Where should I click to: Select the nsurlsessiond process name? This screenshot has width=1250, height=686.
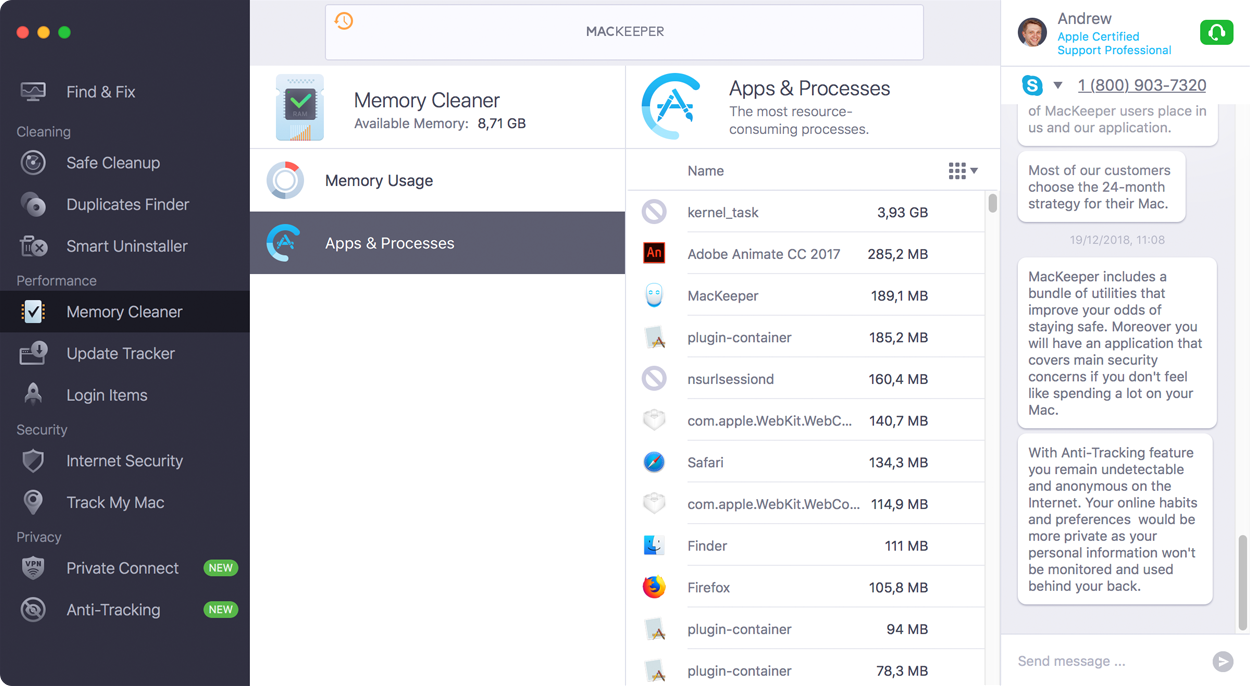tap(731, 379)
